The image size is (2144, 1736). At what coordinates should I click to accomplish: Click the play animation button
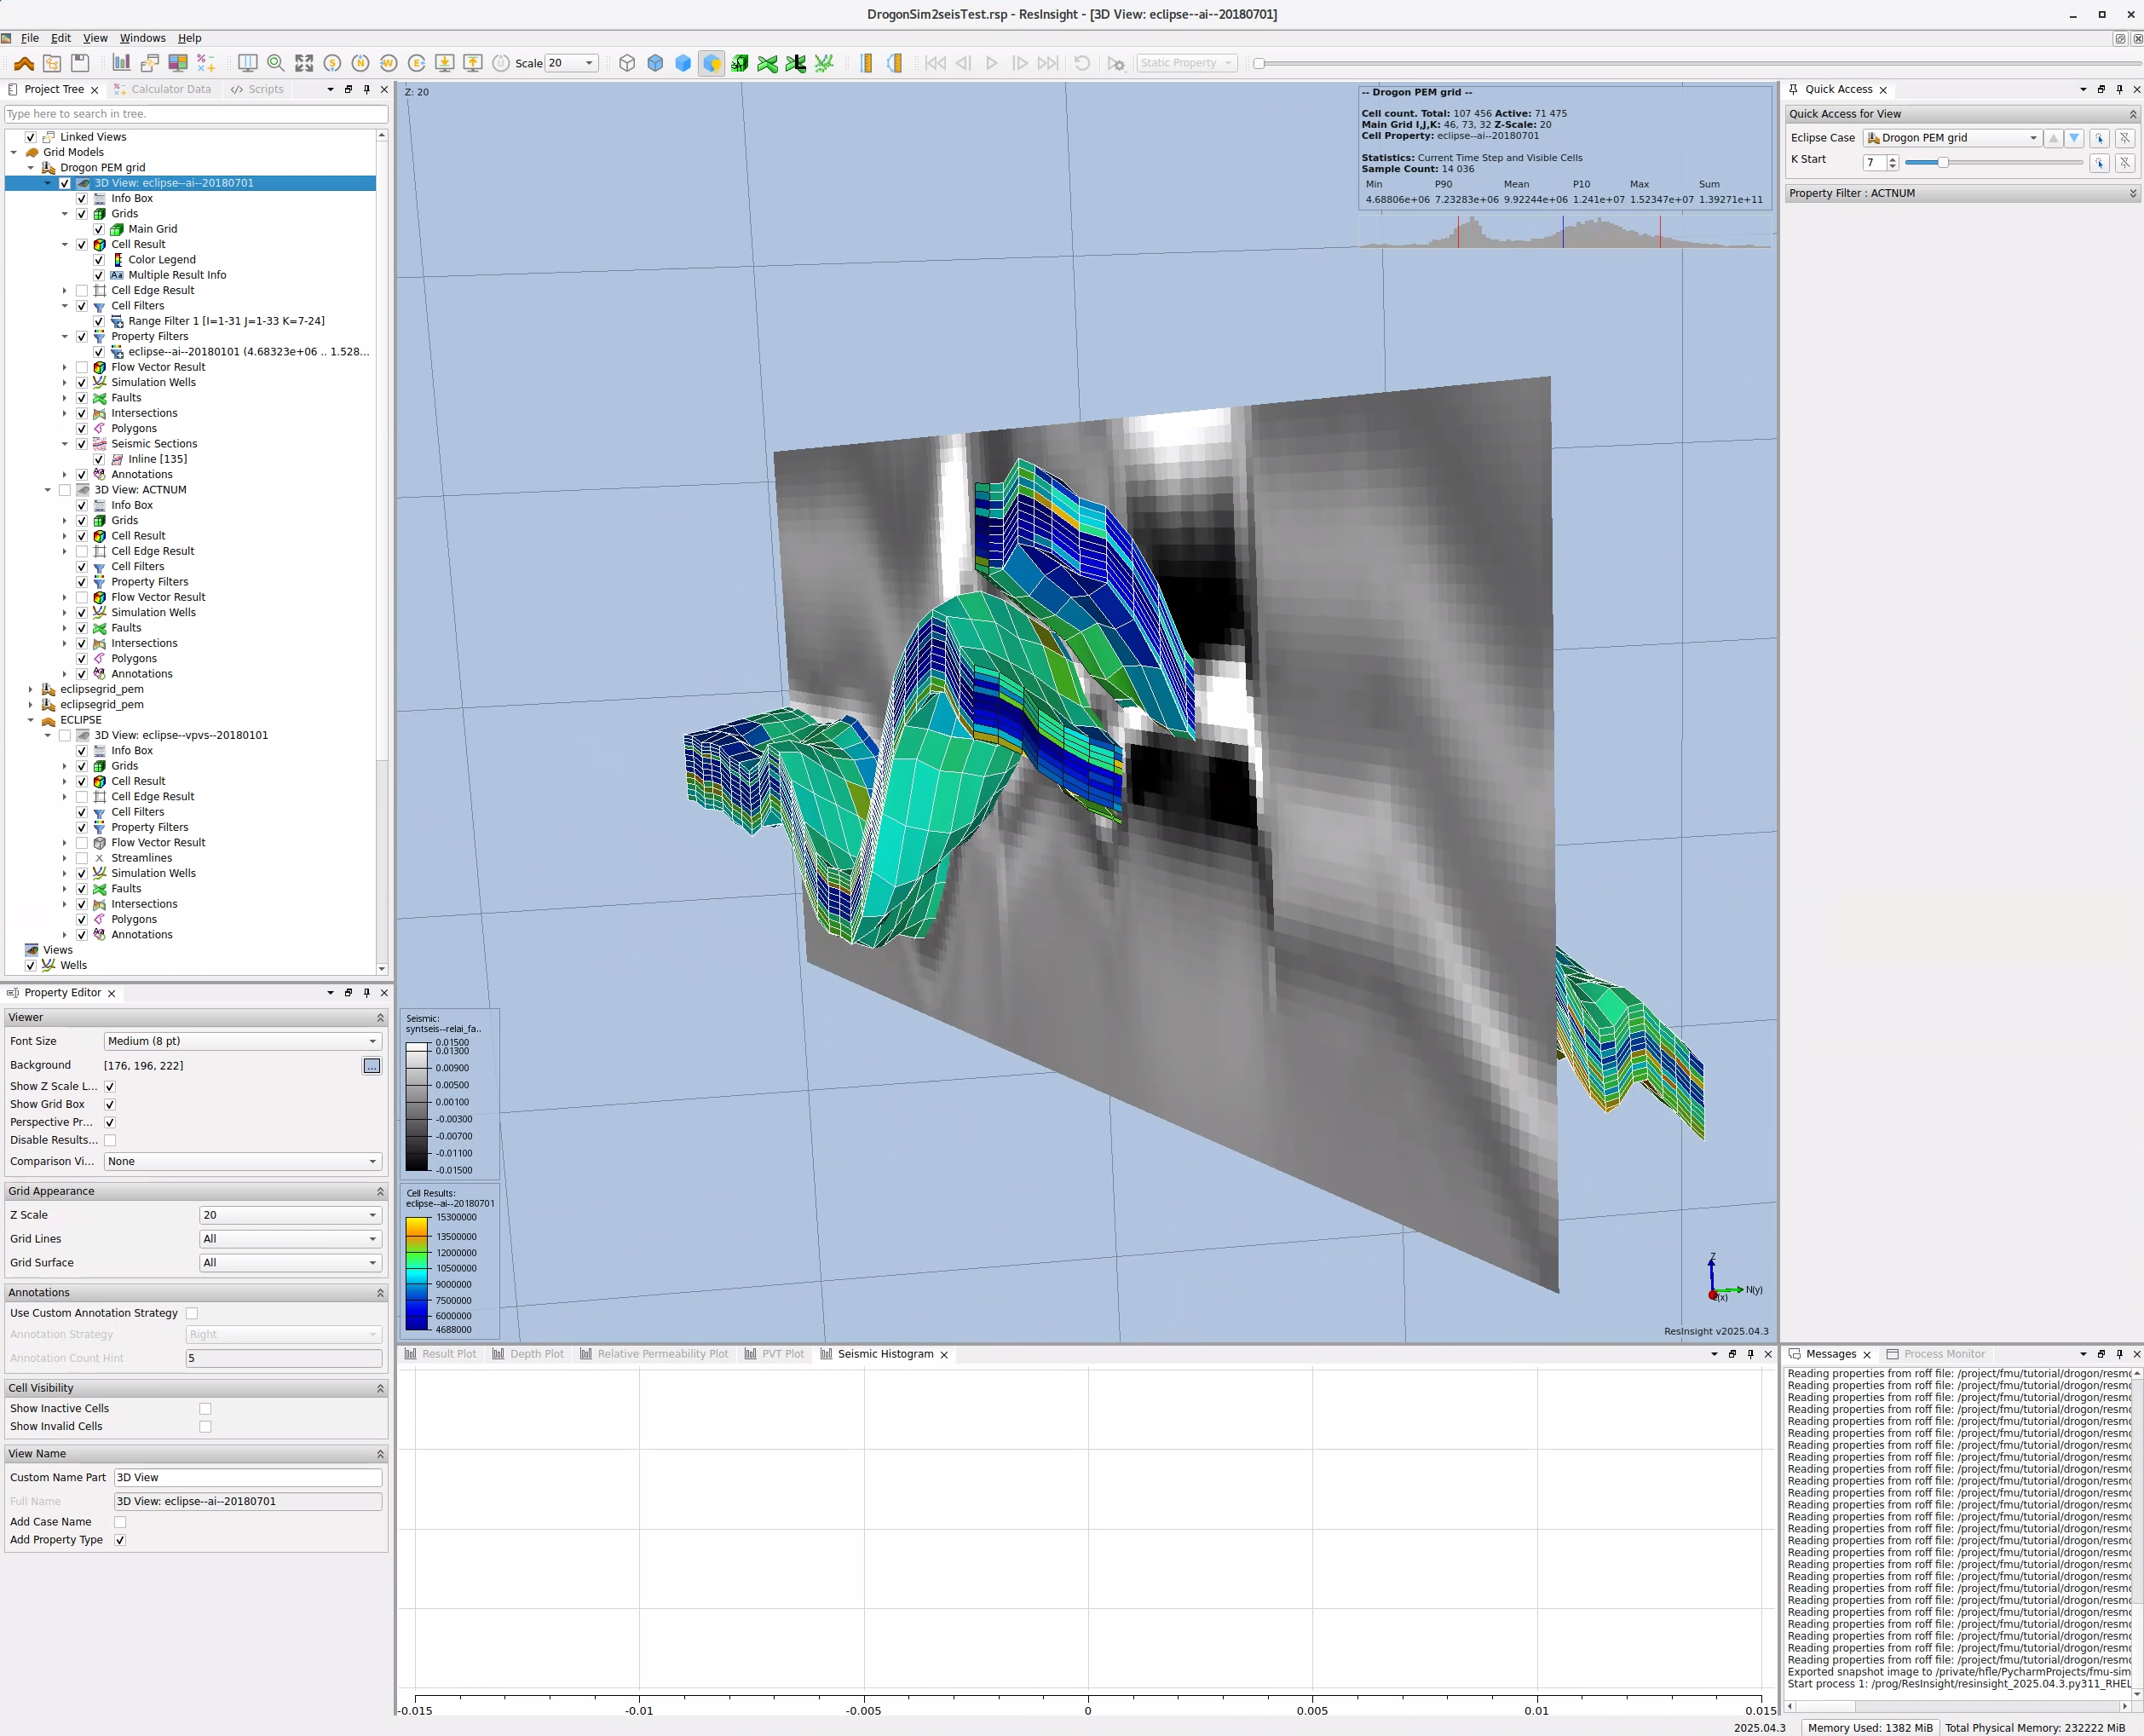tap(991, 63)
